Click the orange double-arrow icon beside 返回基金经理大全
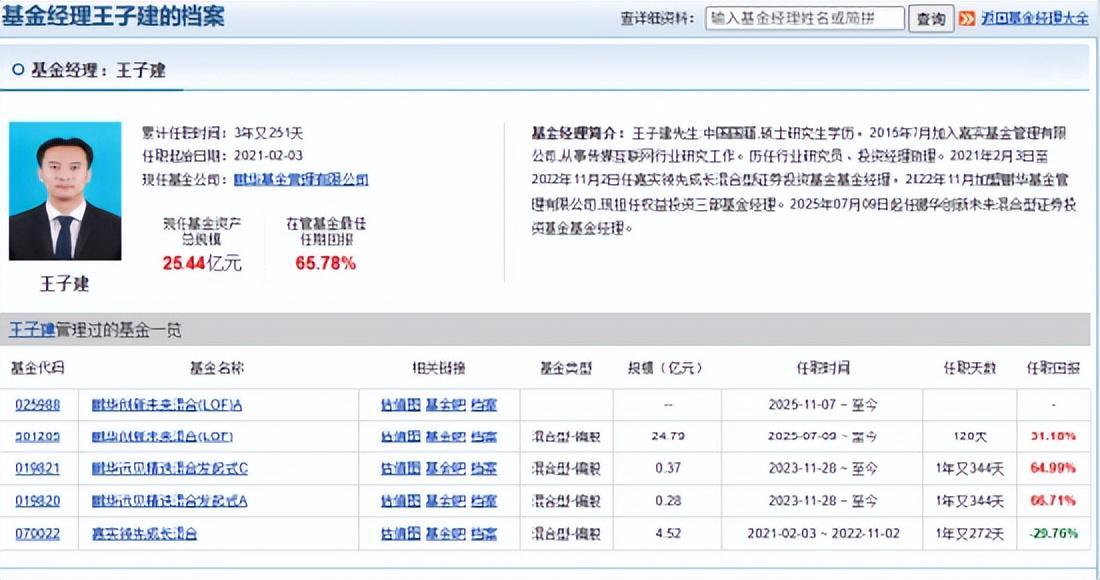 point(967,18)
